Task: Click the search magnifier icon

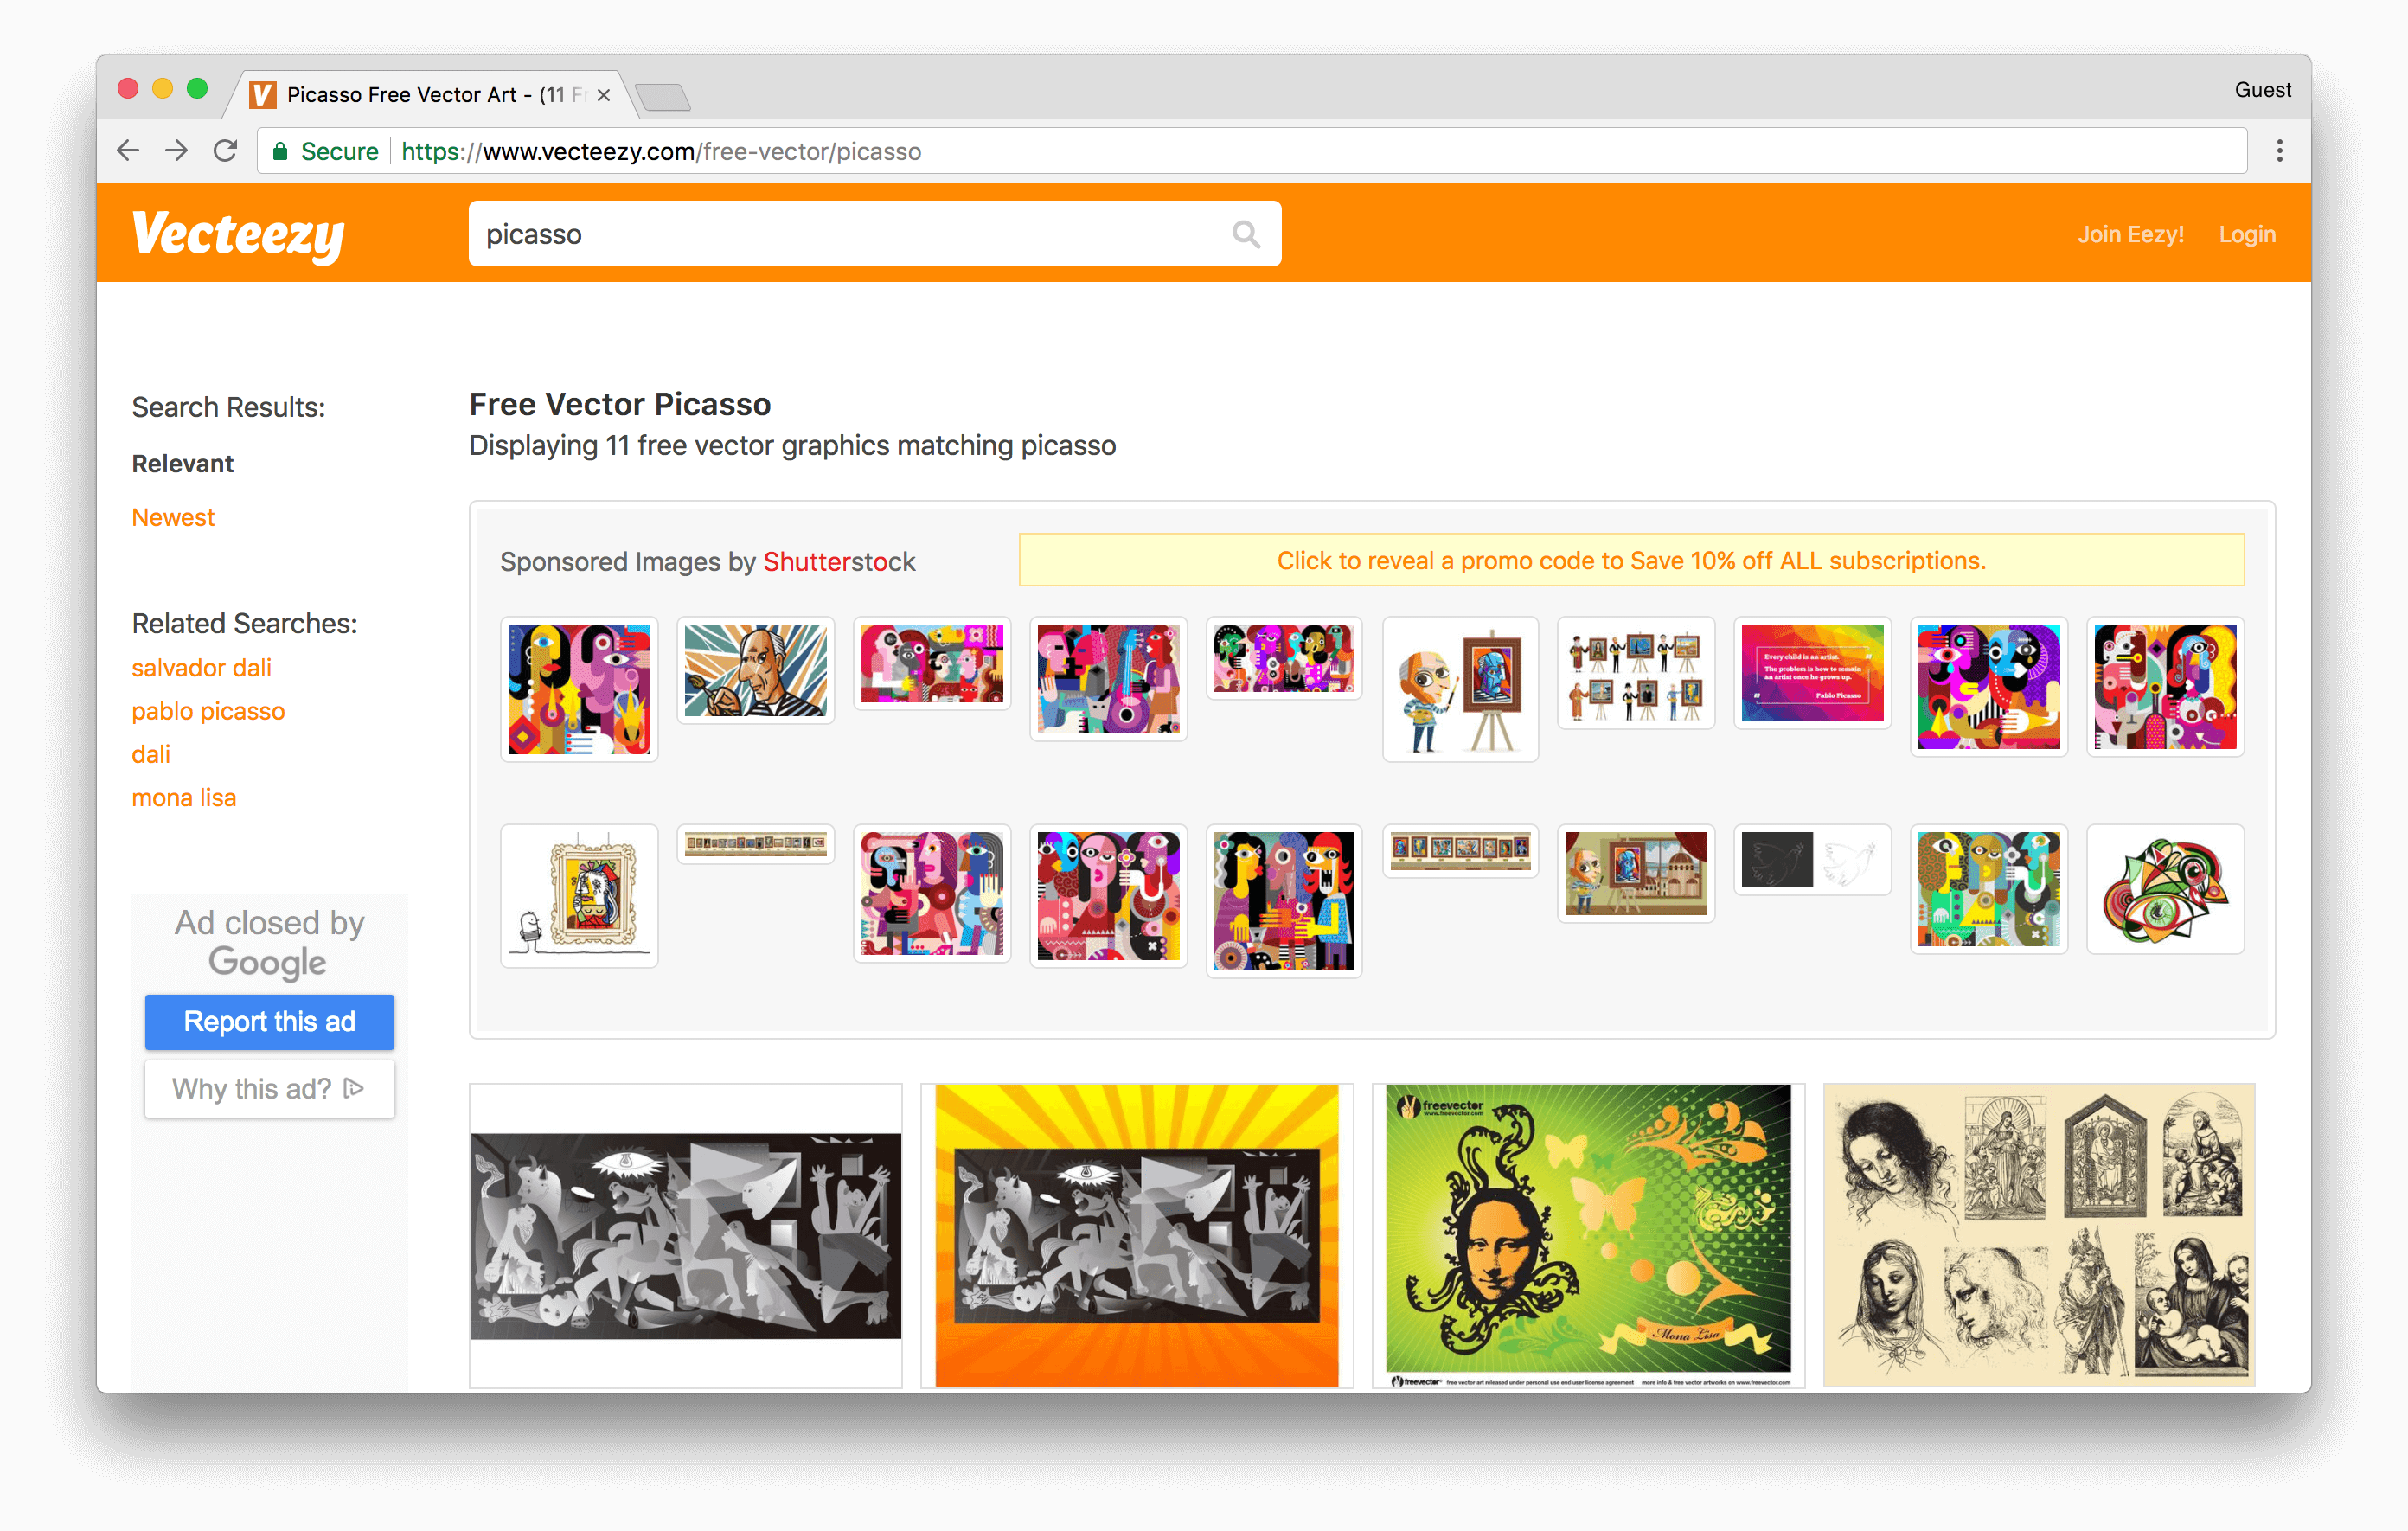Action: (x=1248, y=234)
